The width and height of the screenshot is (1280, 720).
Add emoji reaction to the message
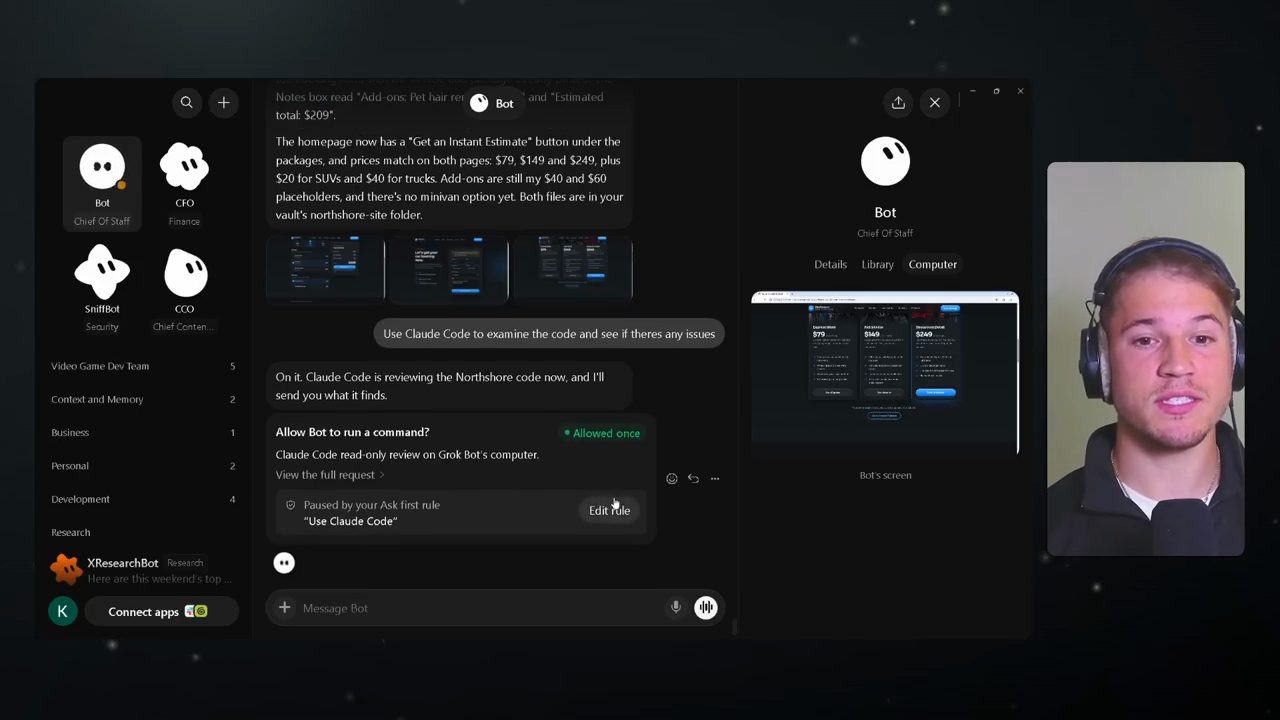pyautogui.click(x=672, y=479)
